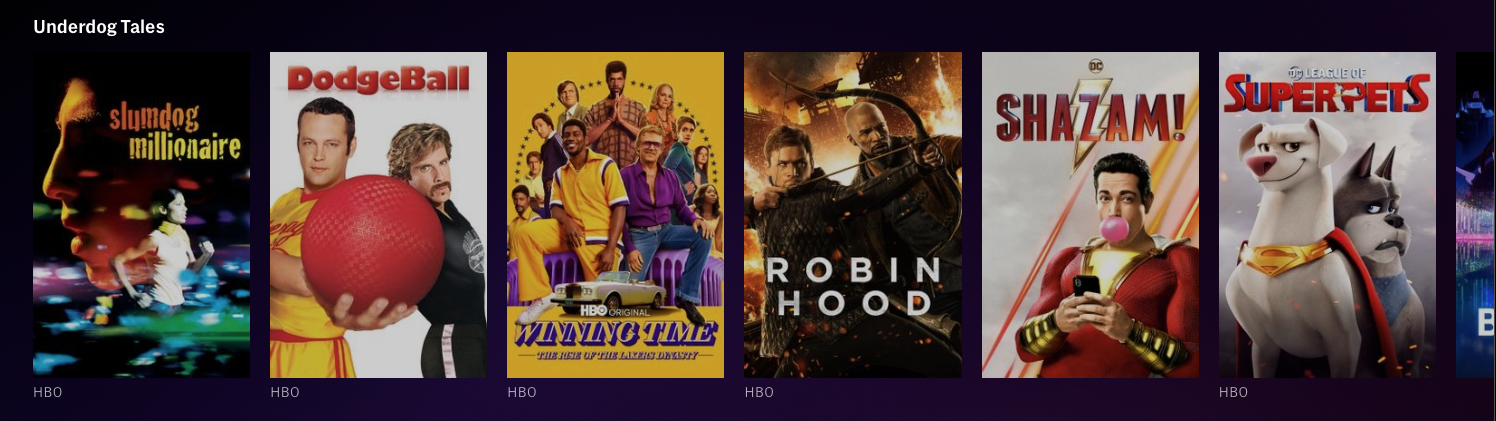Open the Shazam! movie poster
The image size is (1496, 421).
pos(1090,215)
